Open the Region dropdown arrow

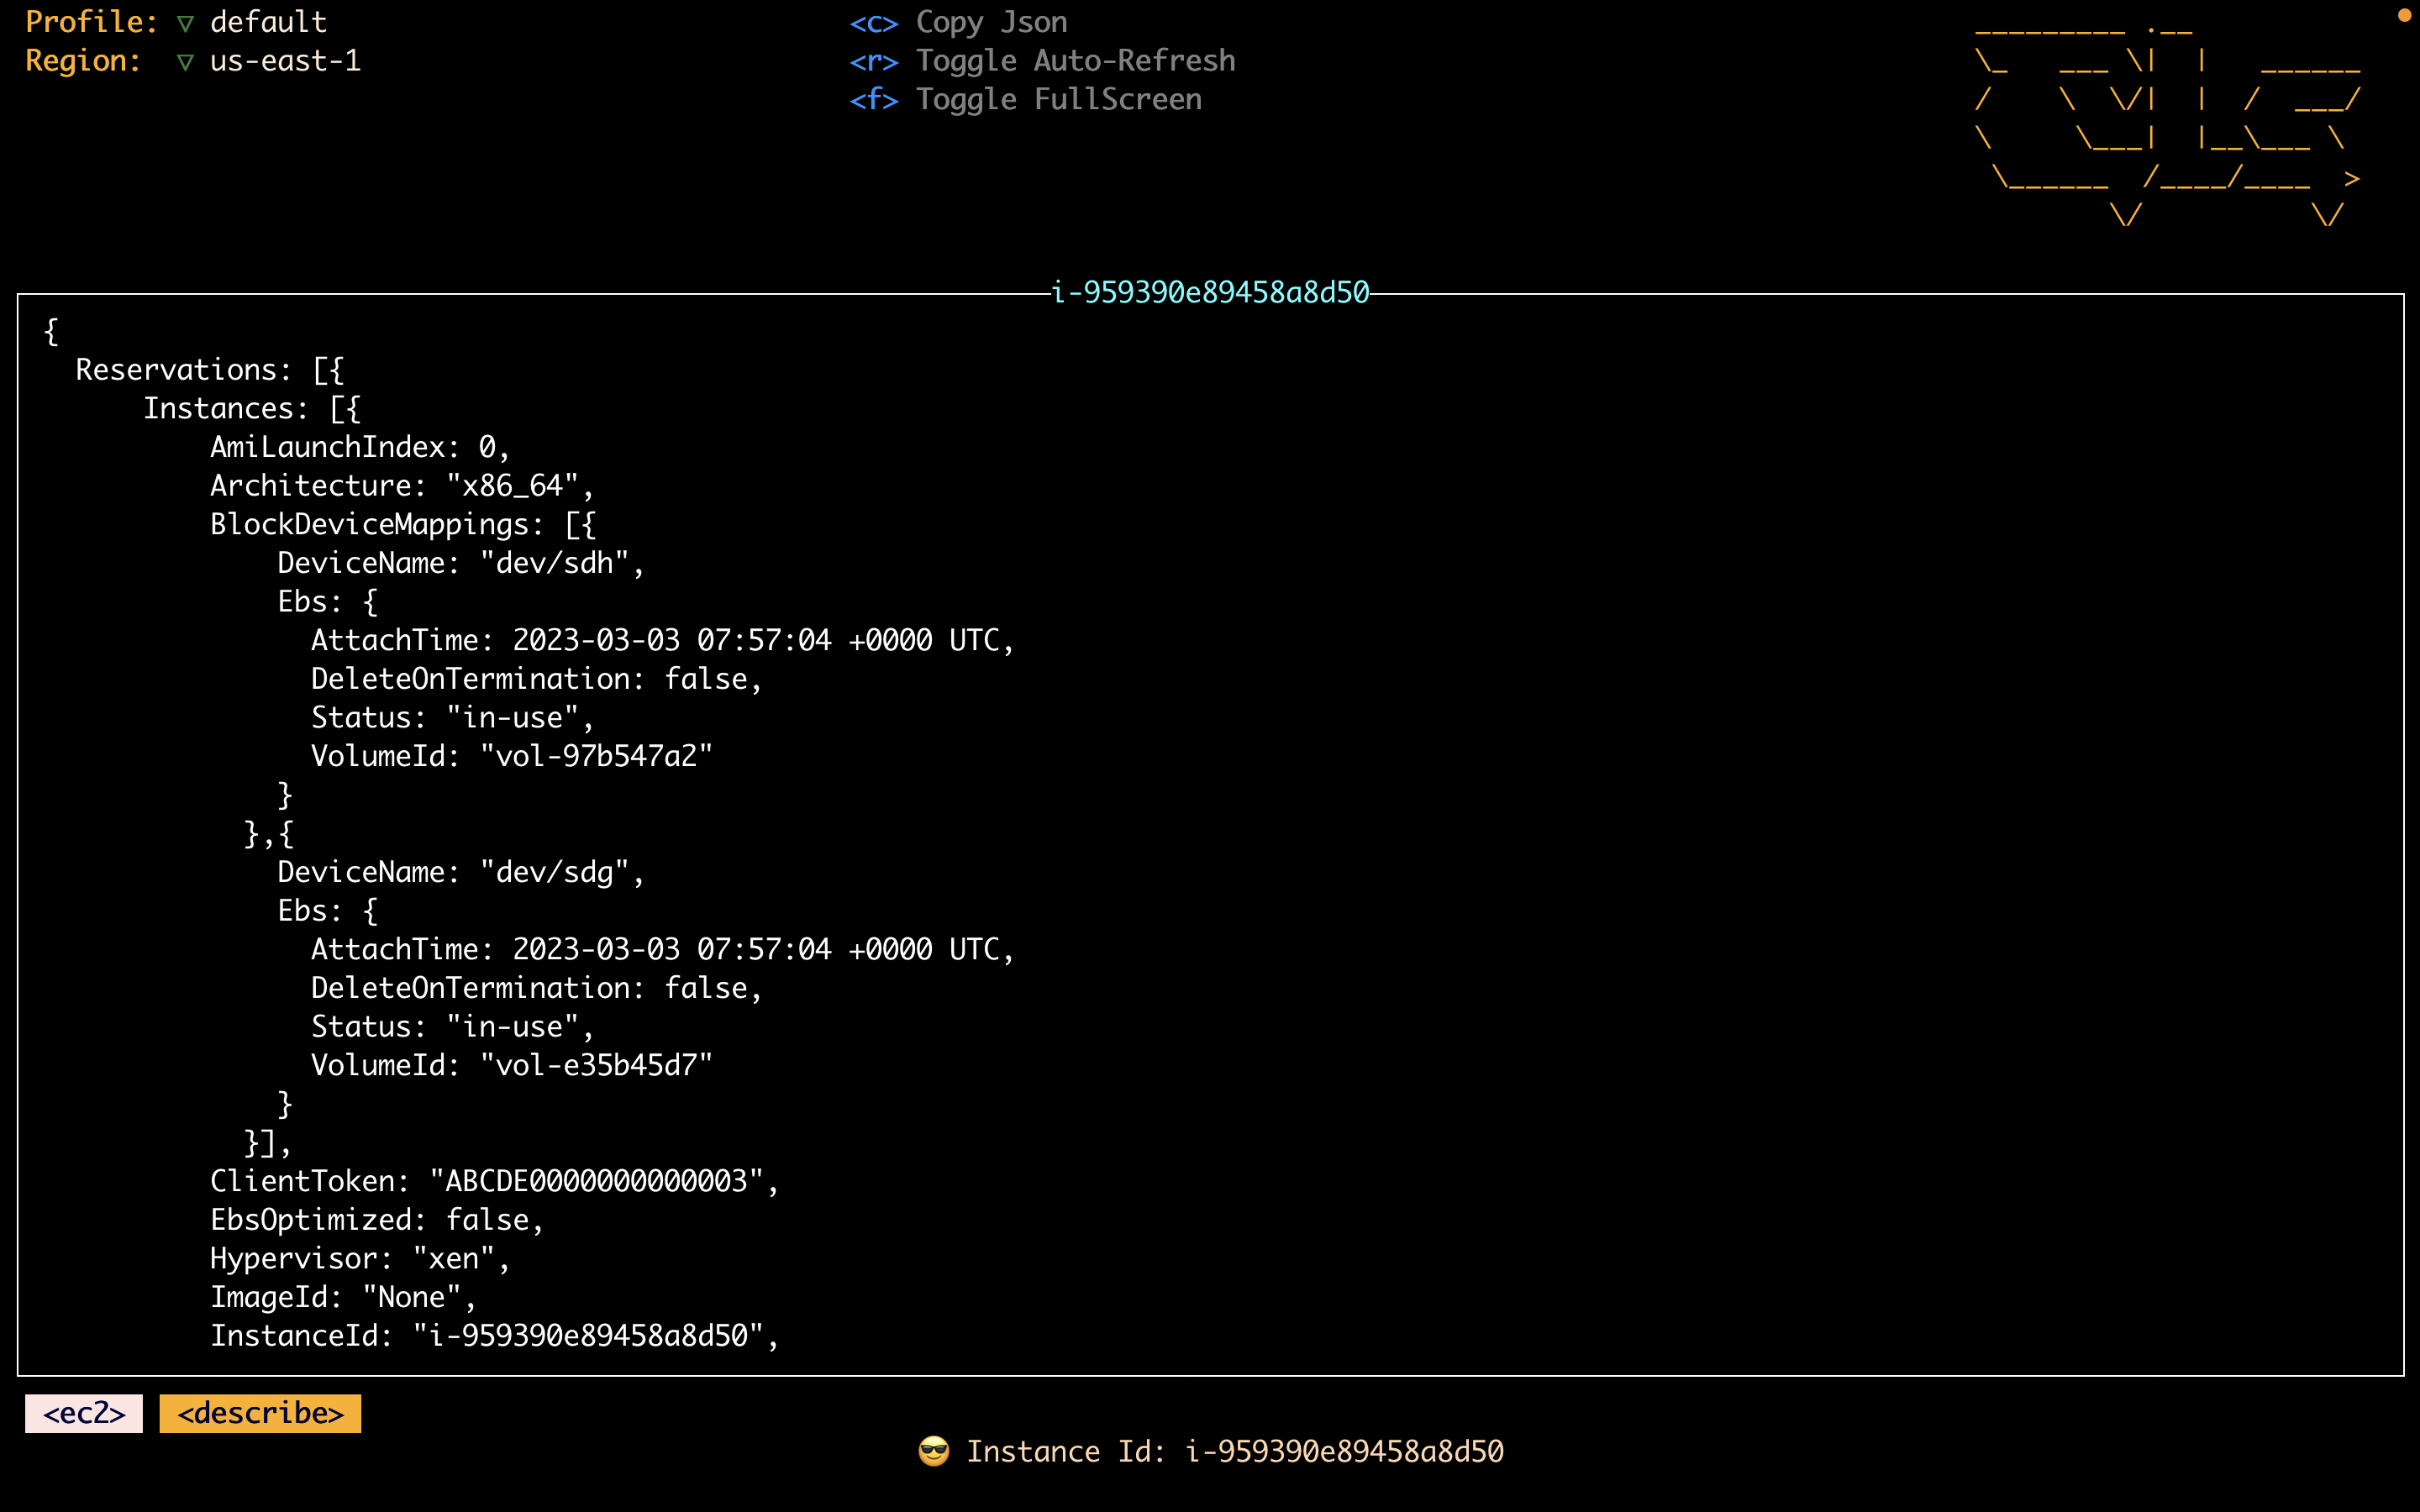(185, 62)
